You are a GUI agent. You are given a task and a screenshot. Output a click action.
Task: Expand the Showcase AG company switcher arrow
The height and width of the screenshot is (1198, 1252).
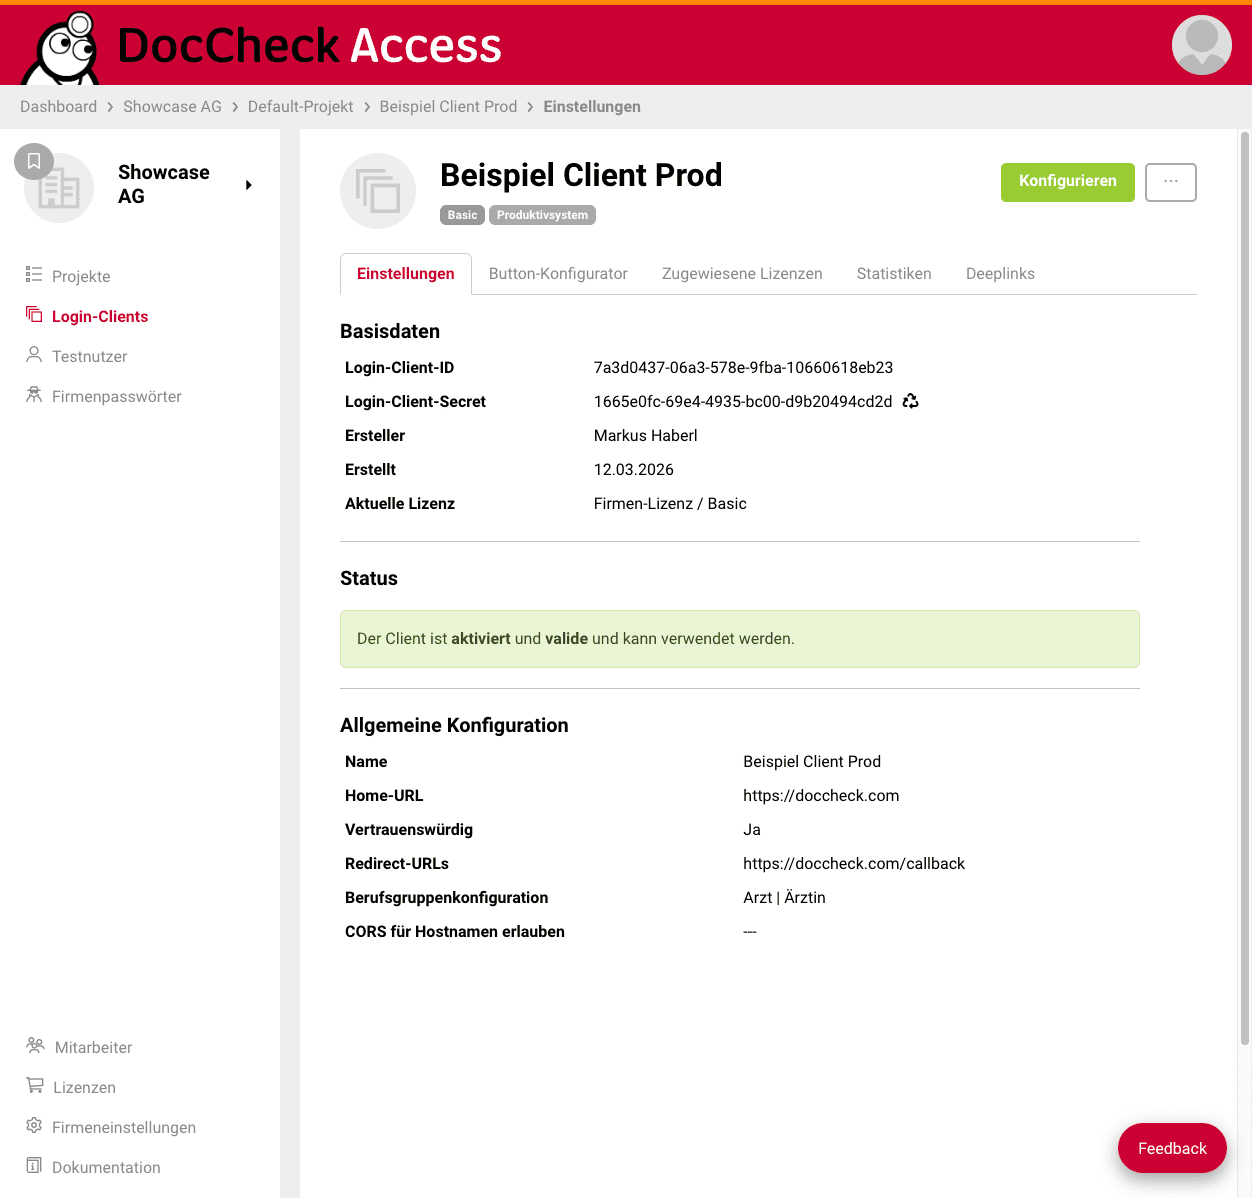(x=248, y=185)
